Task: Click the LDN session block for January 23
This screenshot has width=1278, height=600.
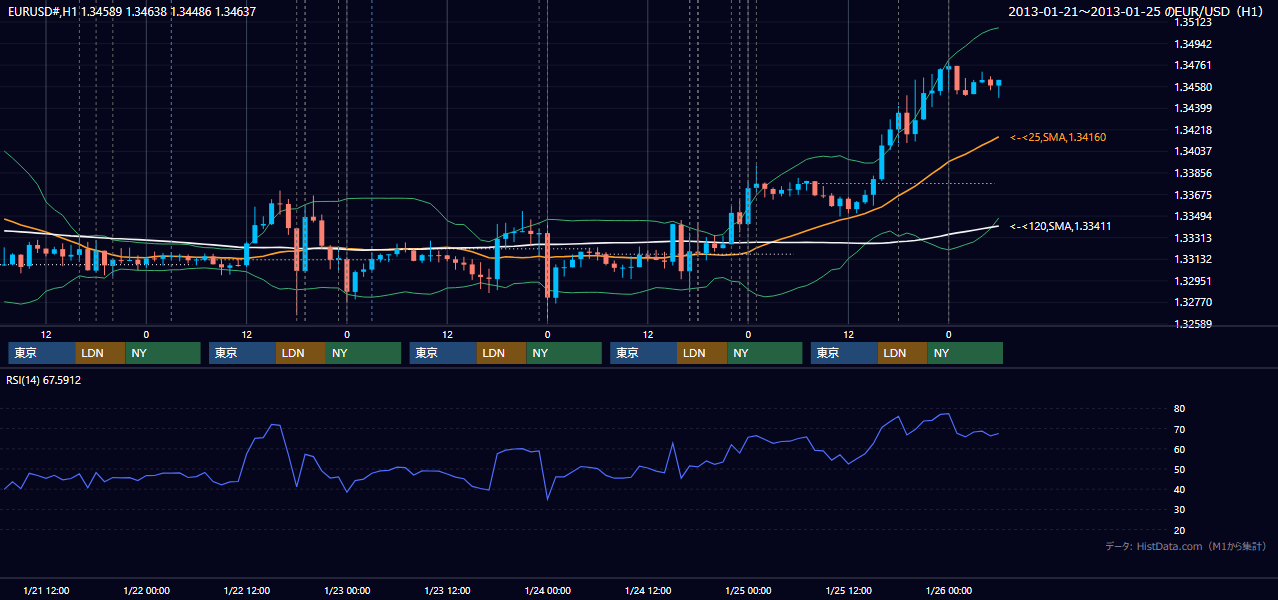Action: pos(503,353)
